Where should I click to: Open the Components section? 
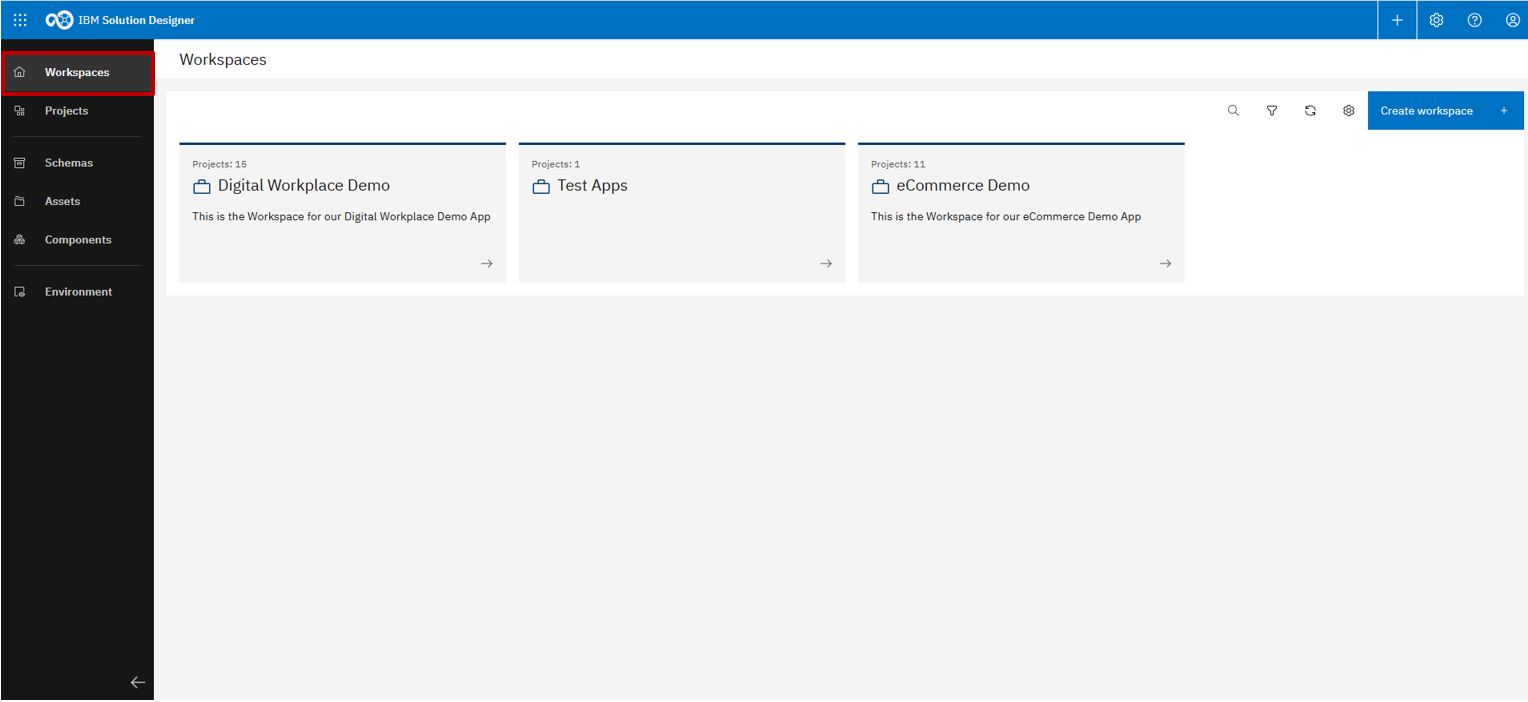(77, 239)
